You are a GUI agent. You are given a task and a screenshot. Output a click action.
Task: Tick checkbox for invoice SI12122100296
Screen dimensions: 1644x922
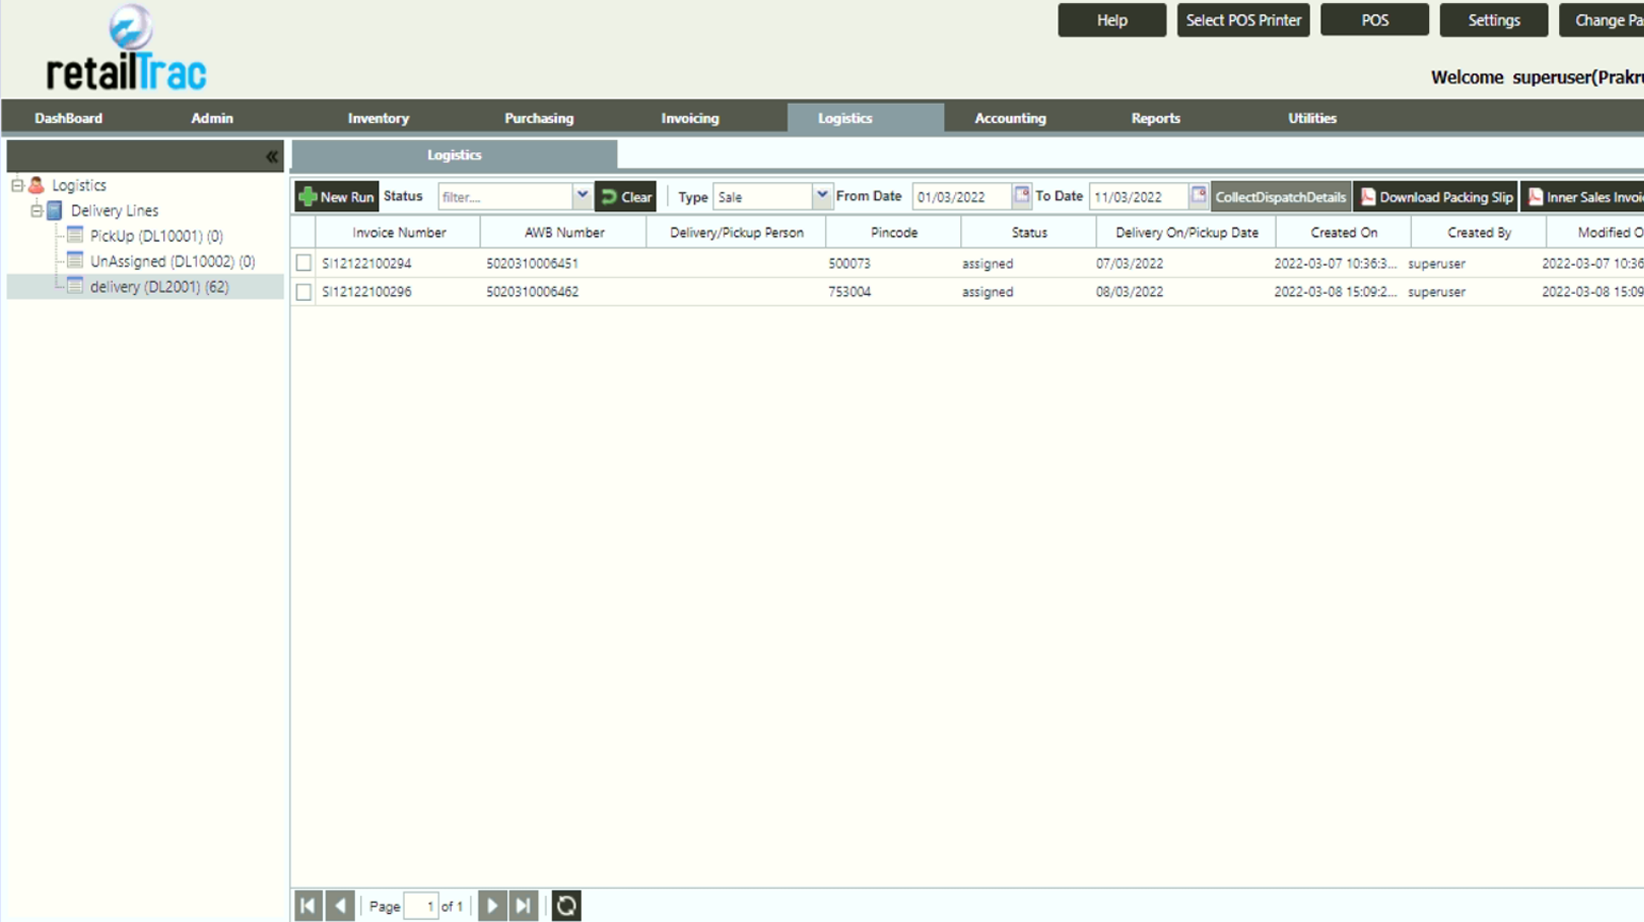point(304,292)
